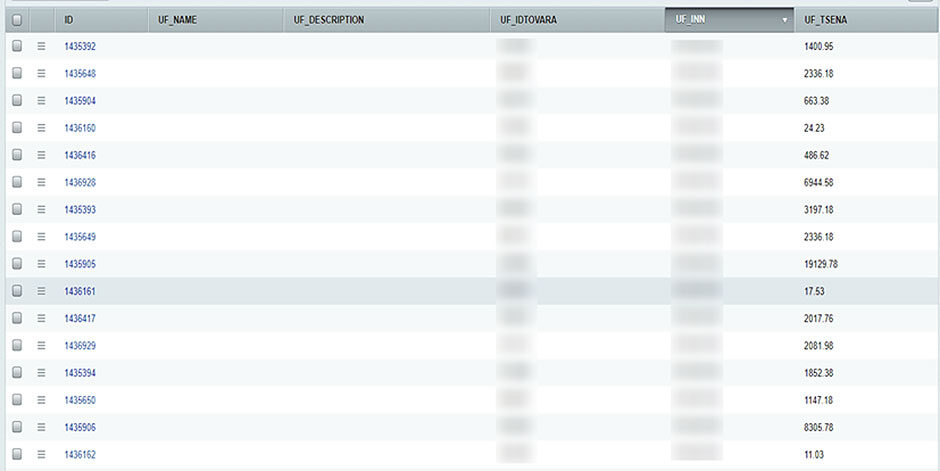The width and height of the screenshot is (940, 471).
Task: Open the action menu icon for row 1435904
Action: click(x=41, y=101)
